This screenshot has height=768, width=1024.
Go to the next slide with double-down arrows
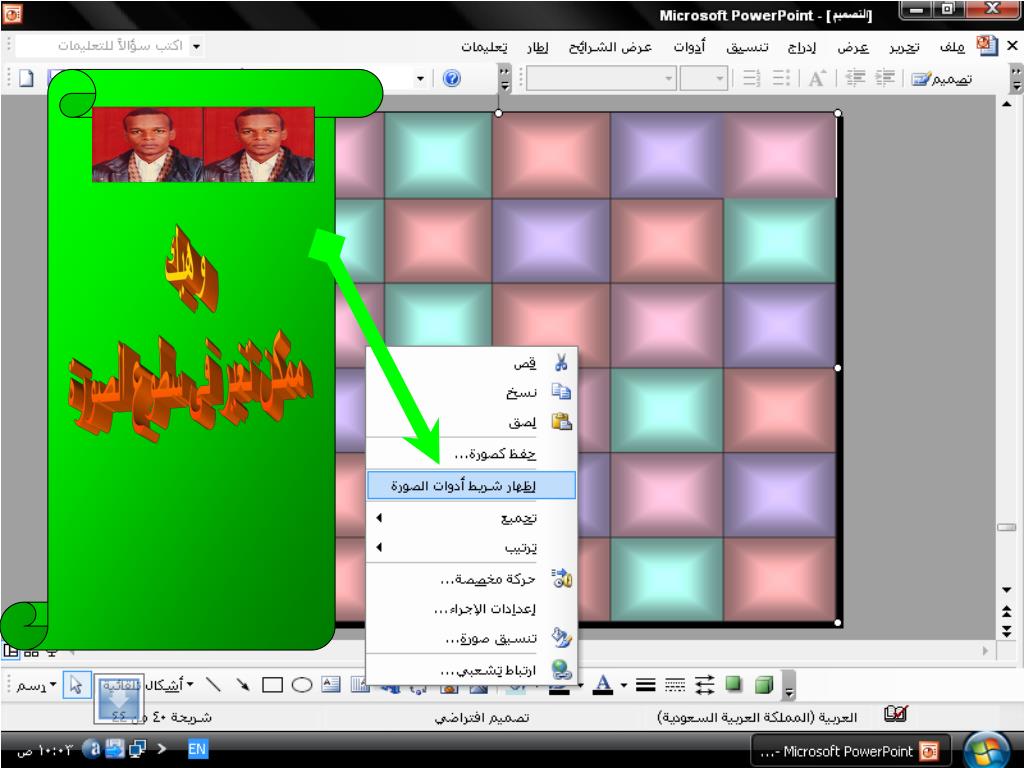[1007, 631]
